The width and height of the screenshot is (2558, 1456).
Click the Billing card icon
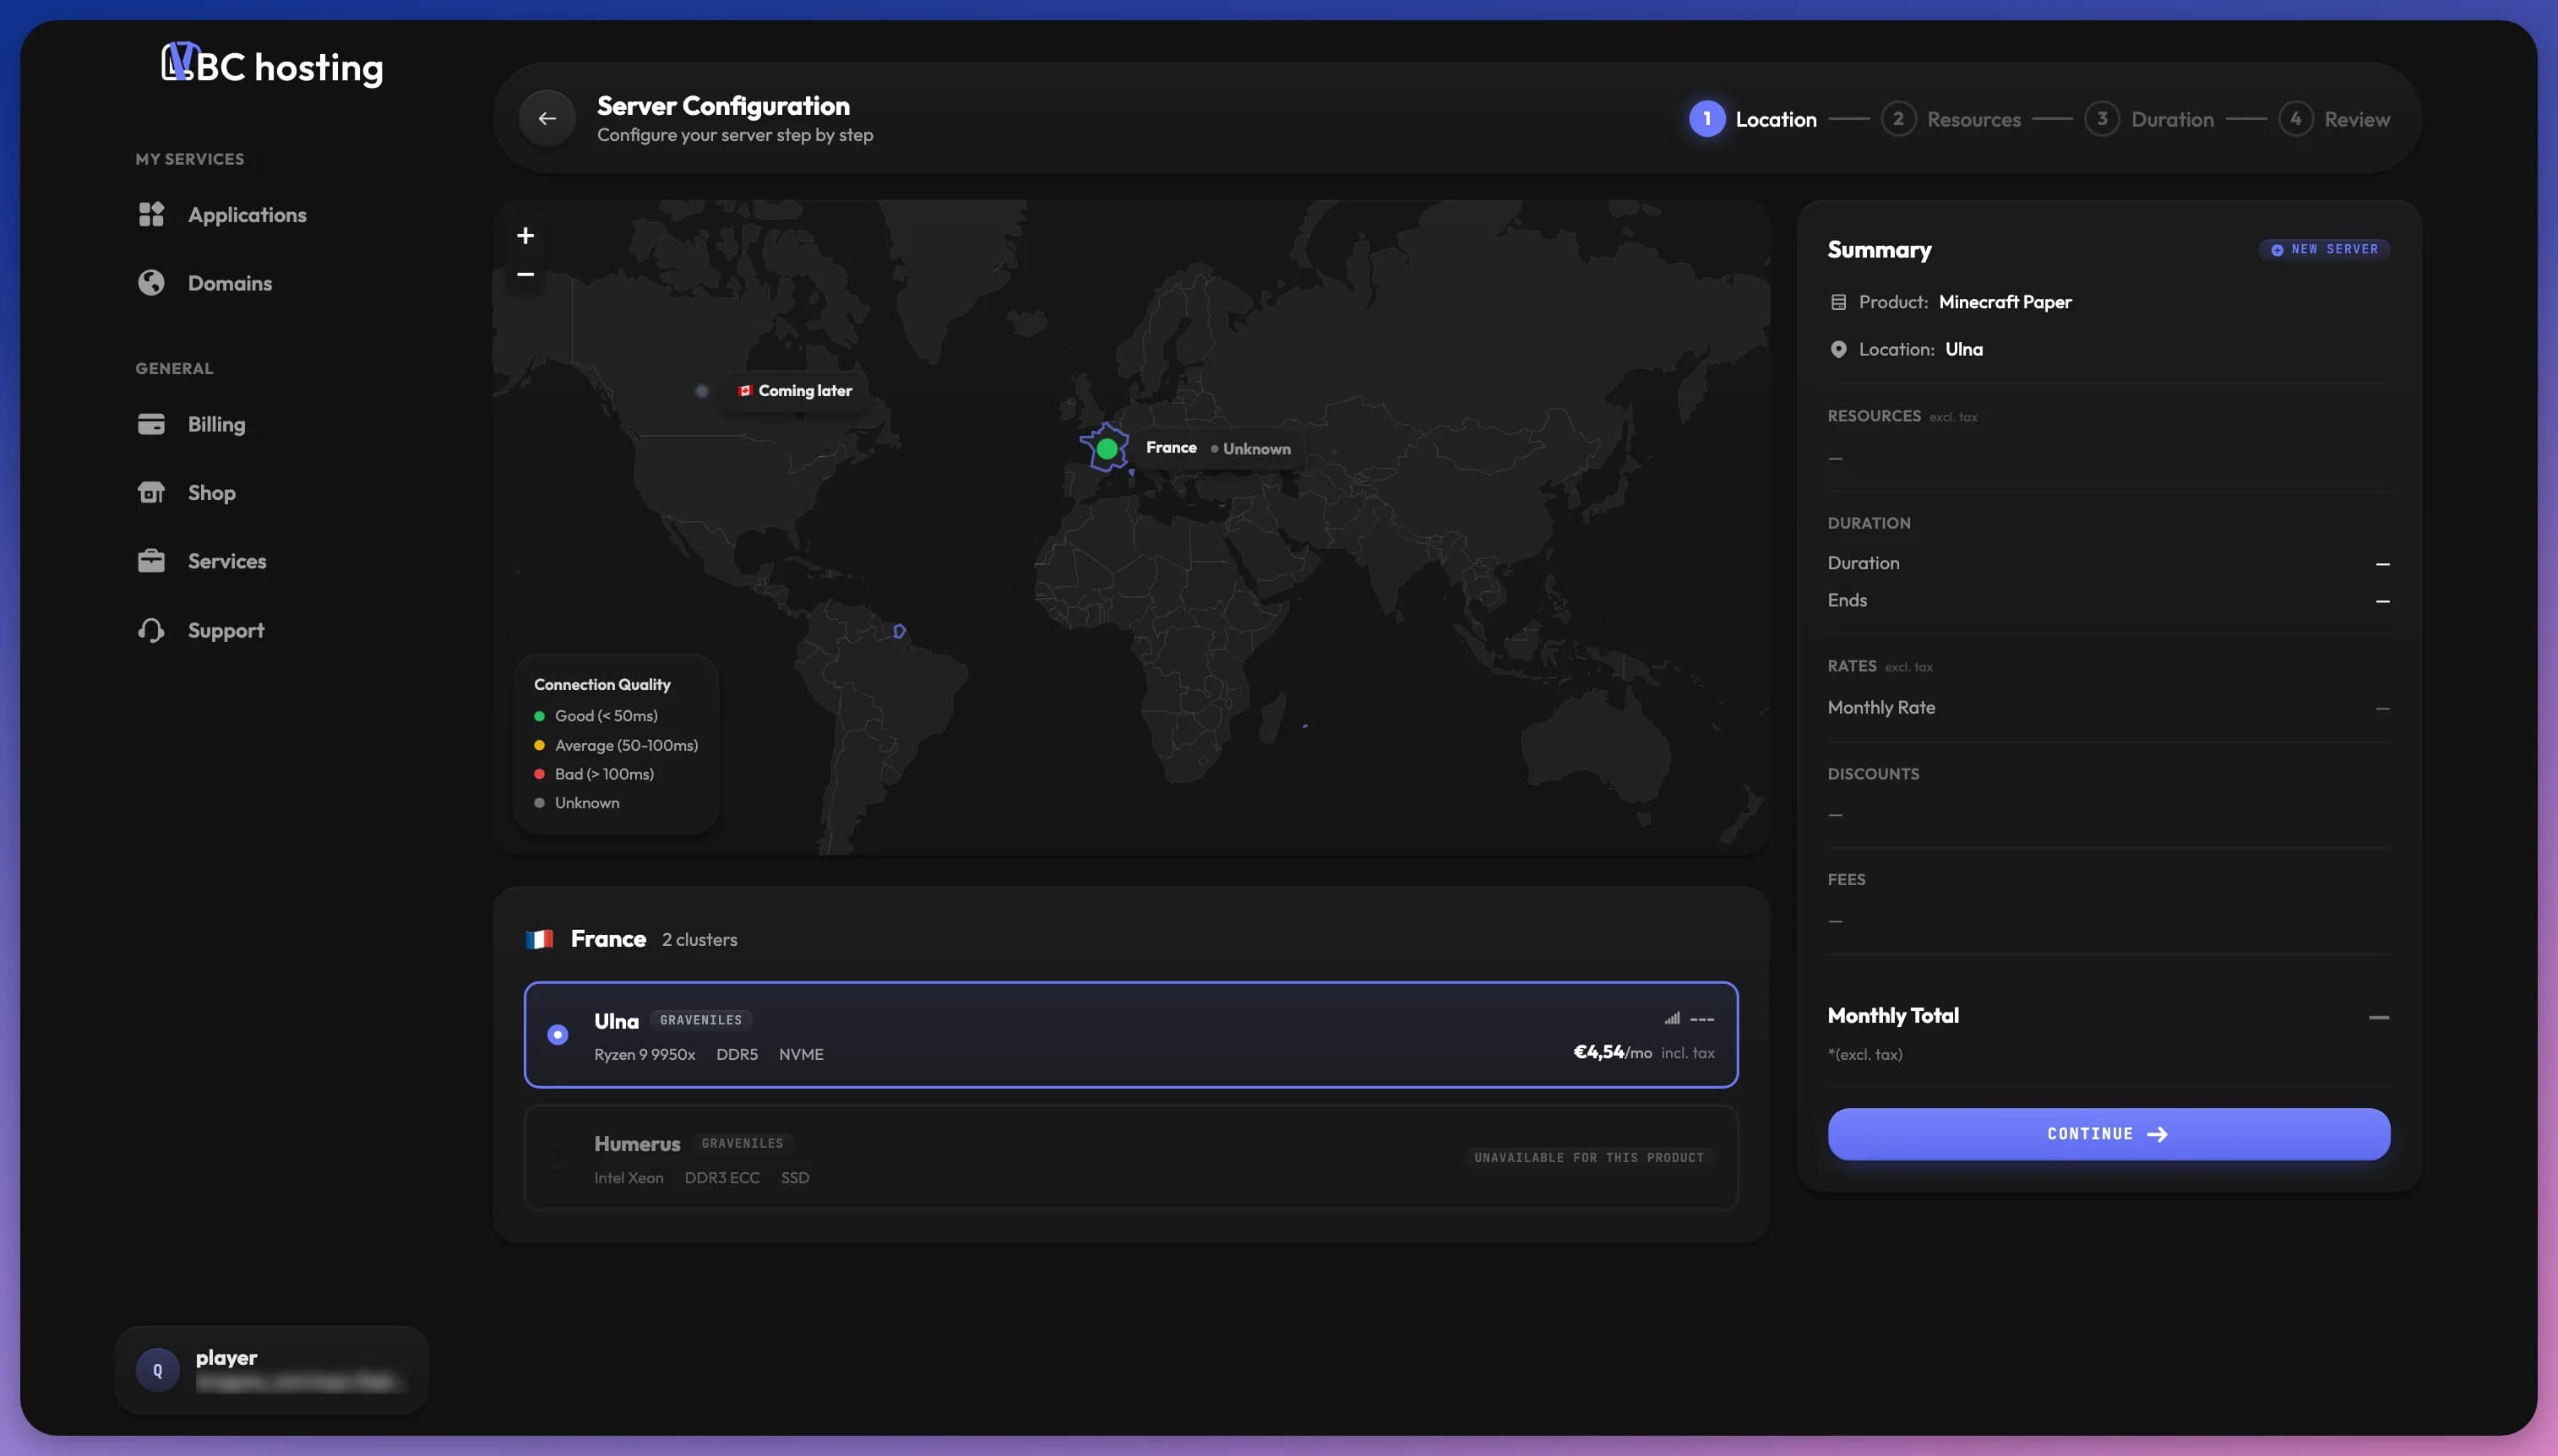point(151,424)
